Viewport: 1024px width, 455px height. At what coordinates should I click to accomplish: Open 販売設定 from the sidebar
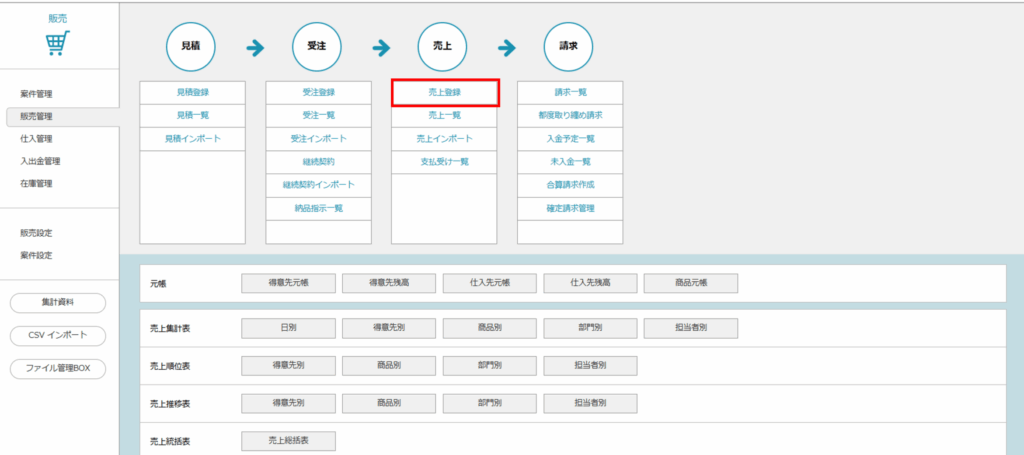coord(36,233)
